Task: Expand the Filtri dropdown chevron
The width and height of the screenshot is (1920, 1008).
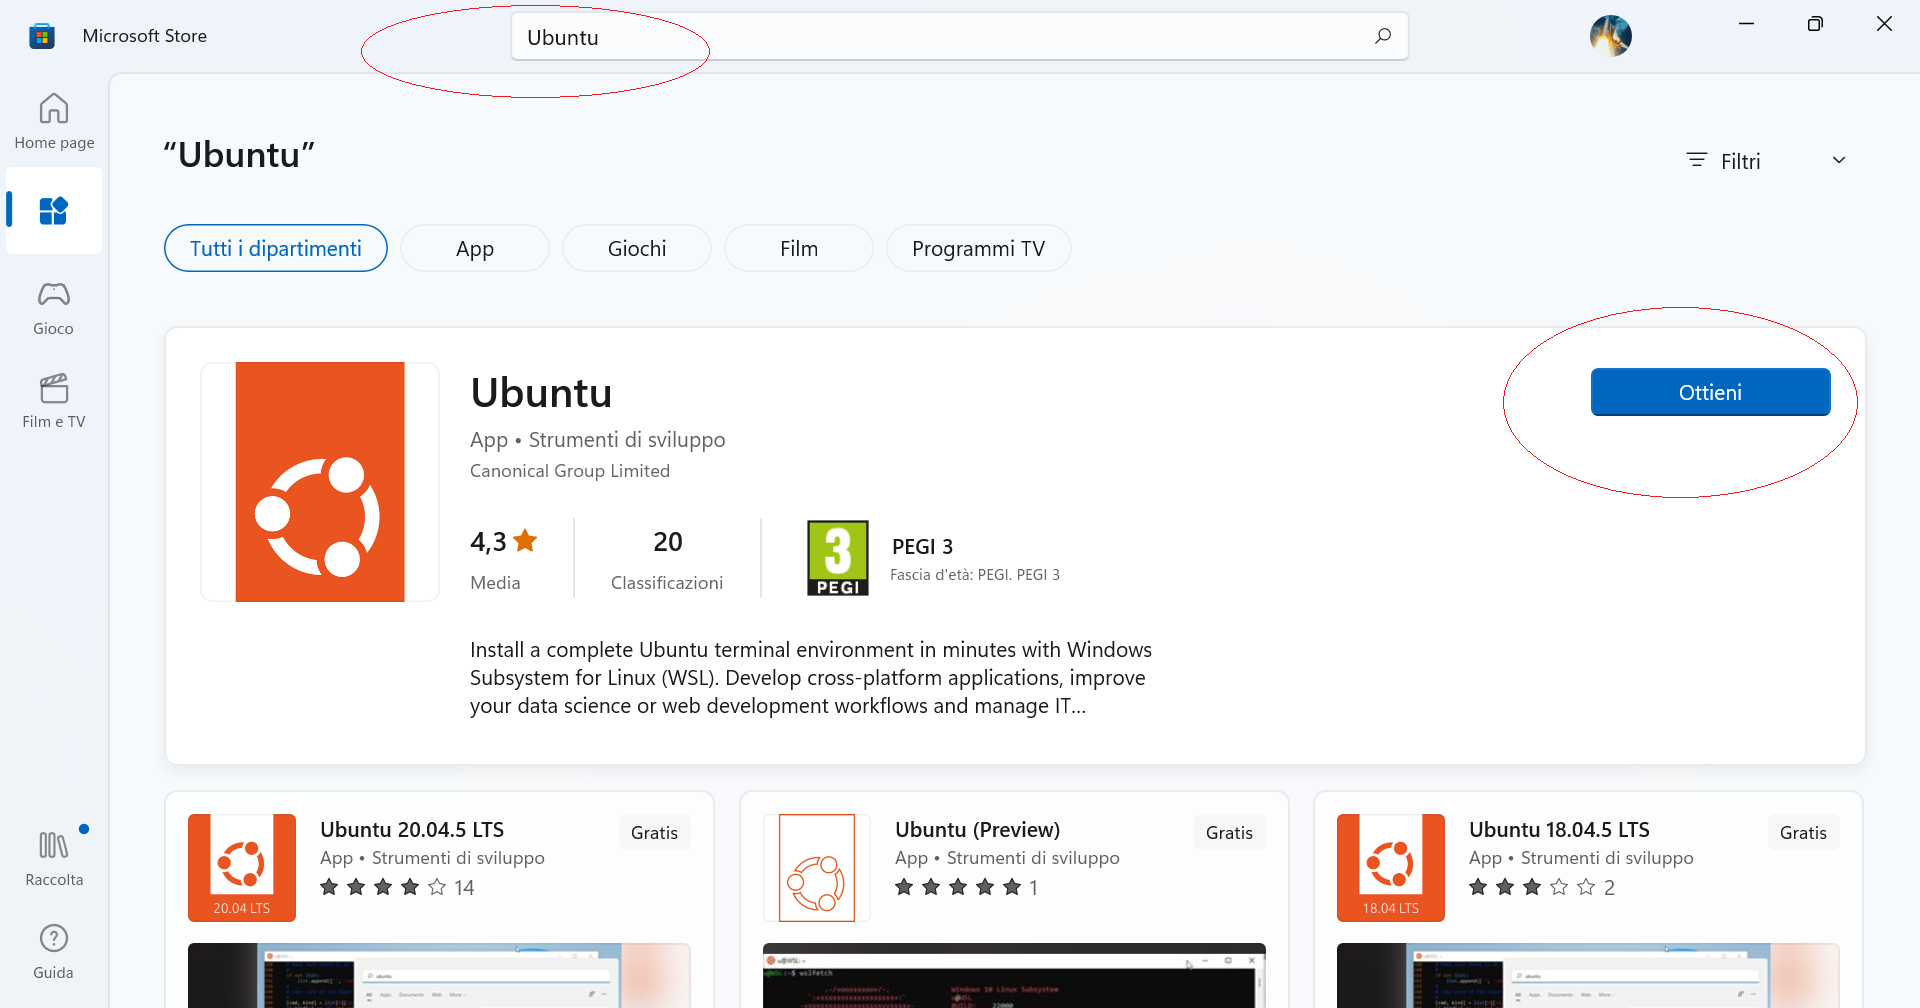Action: (x=1839, y=160)
